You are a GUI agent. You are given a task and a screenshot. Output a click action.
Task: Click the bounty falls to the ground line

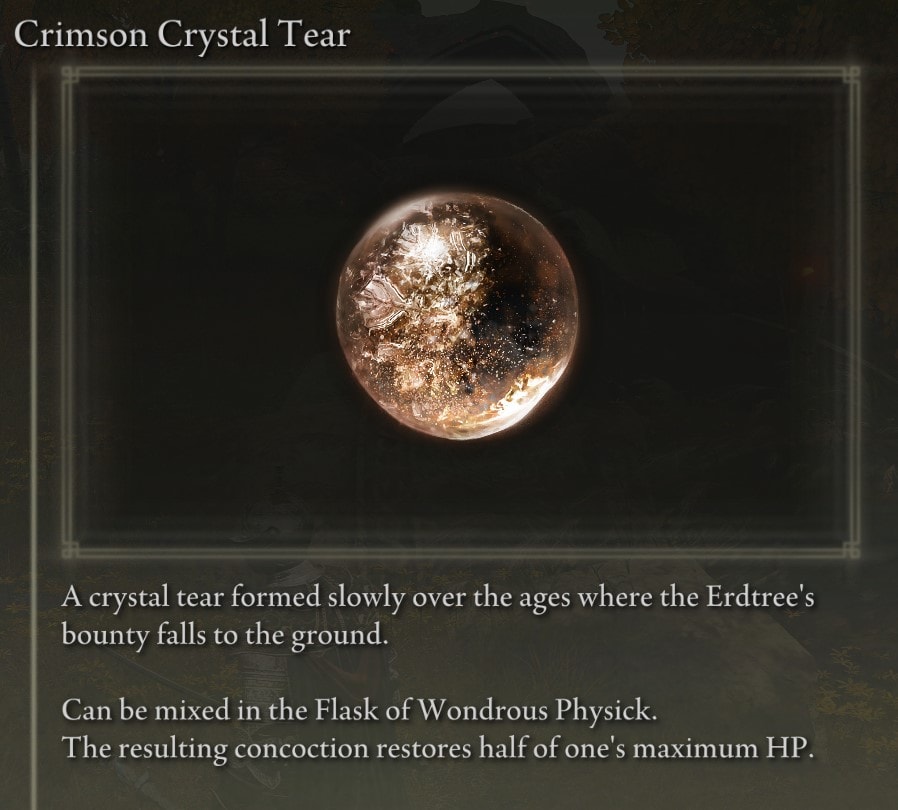[x=224, y=636]
